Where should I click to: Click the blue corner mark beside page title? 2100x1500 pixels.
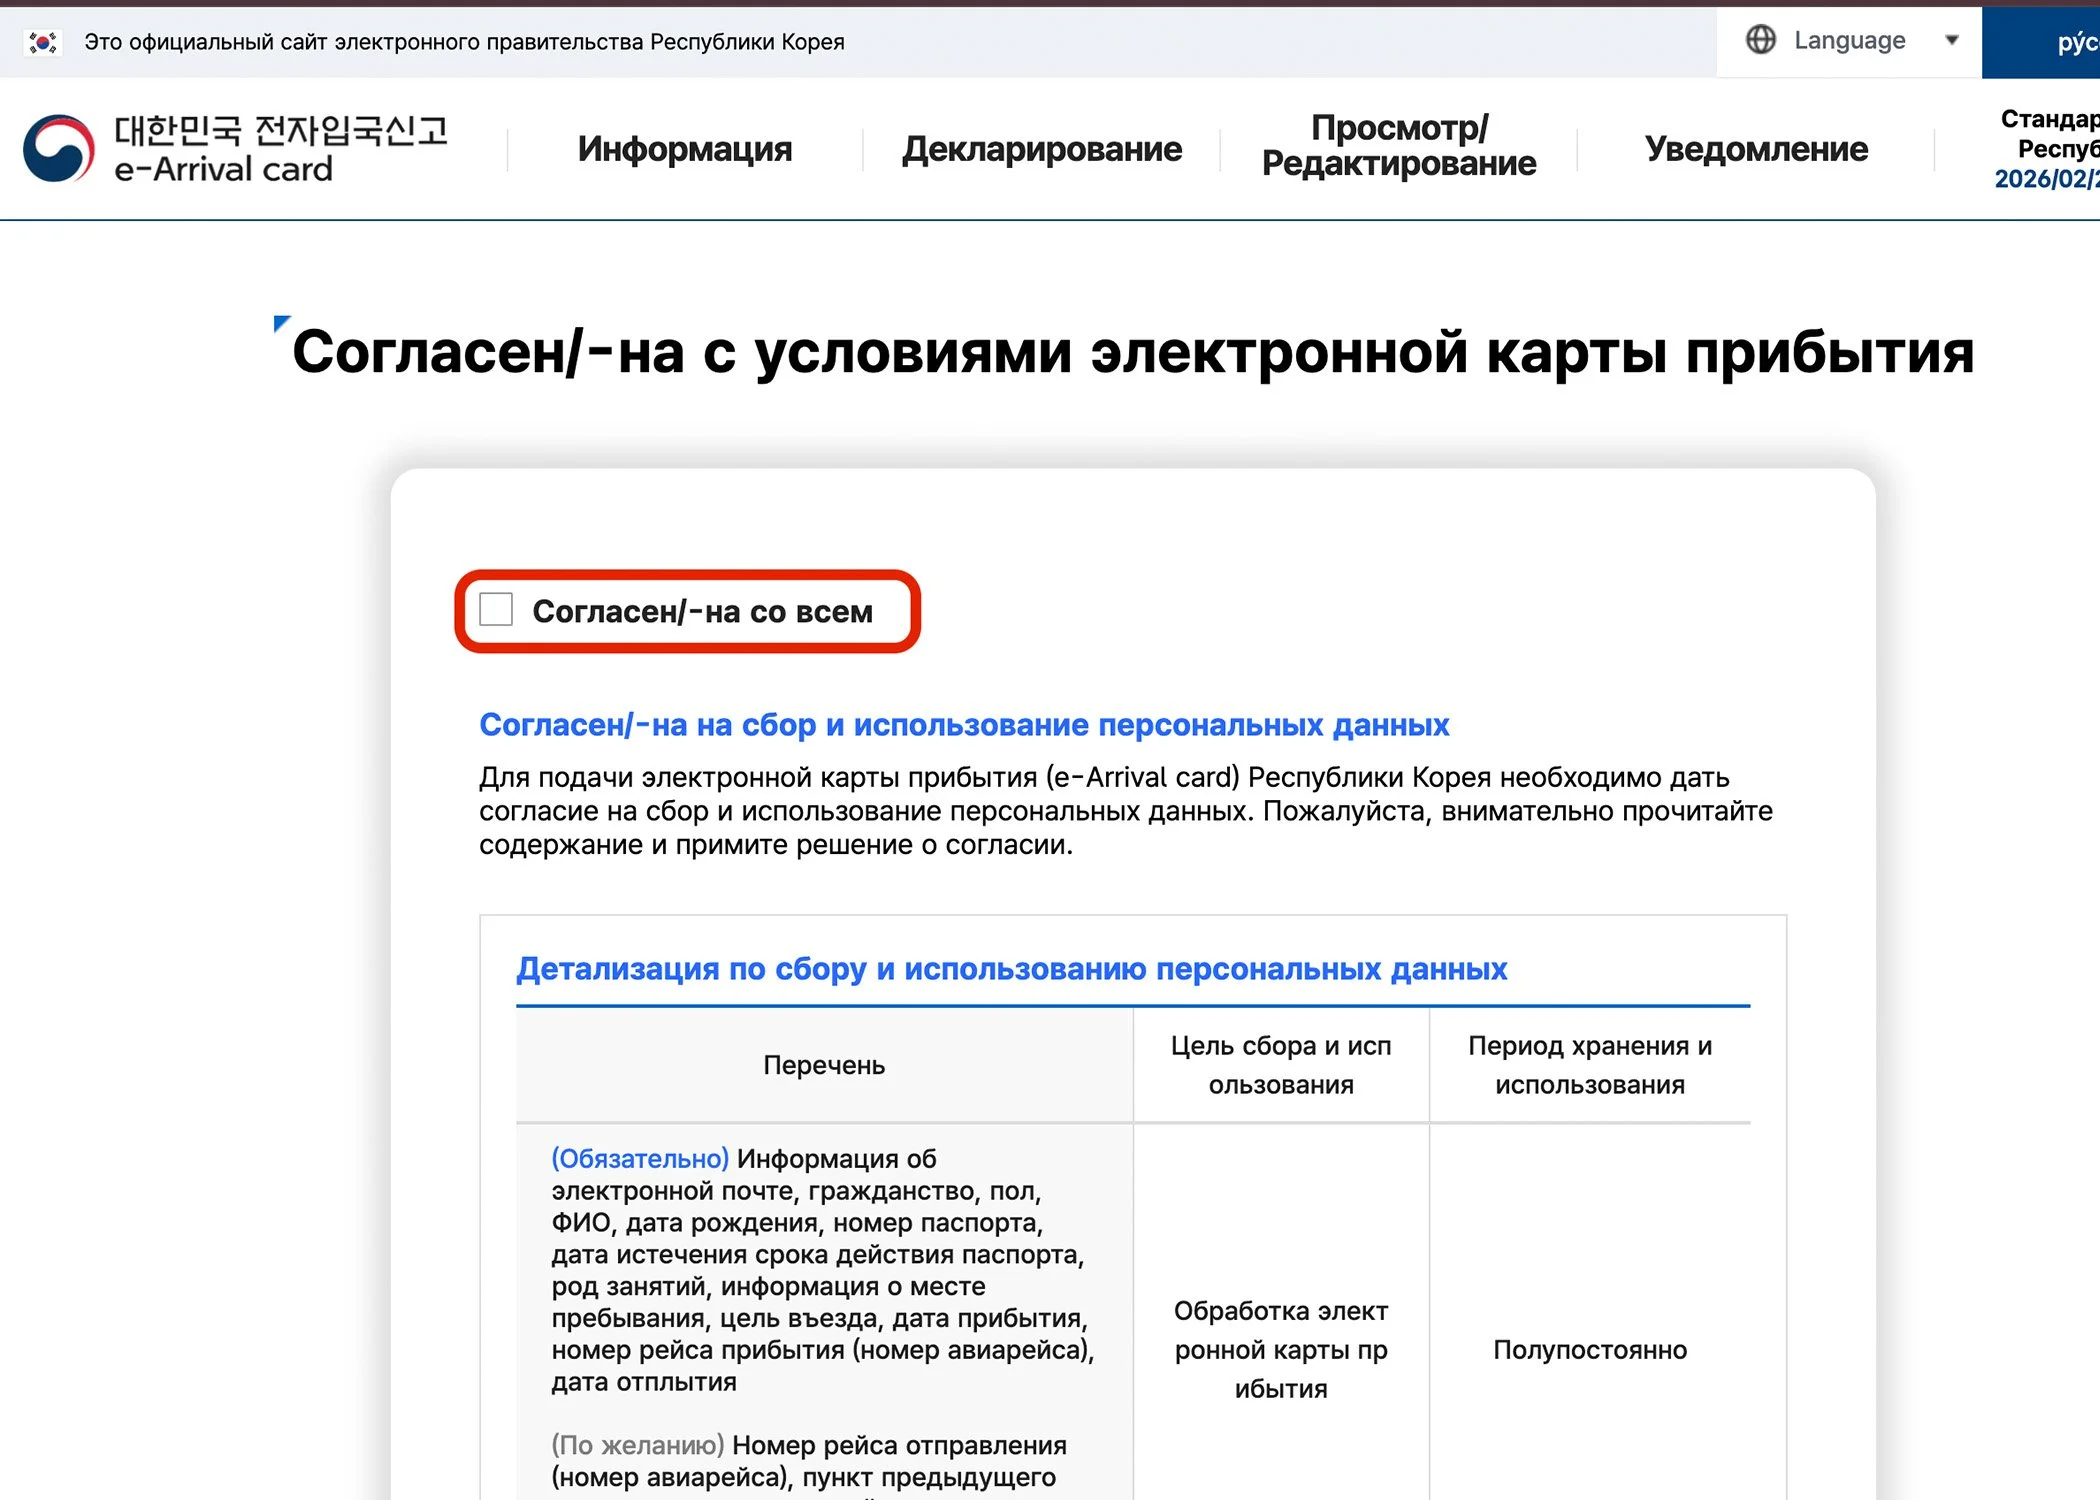281,323
